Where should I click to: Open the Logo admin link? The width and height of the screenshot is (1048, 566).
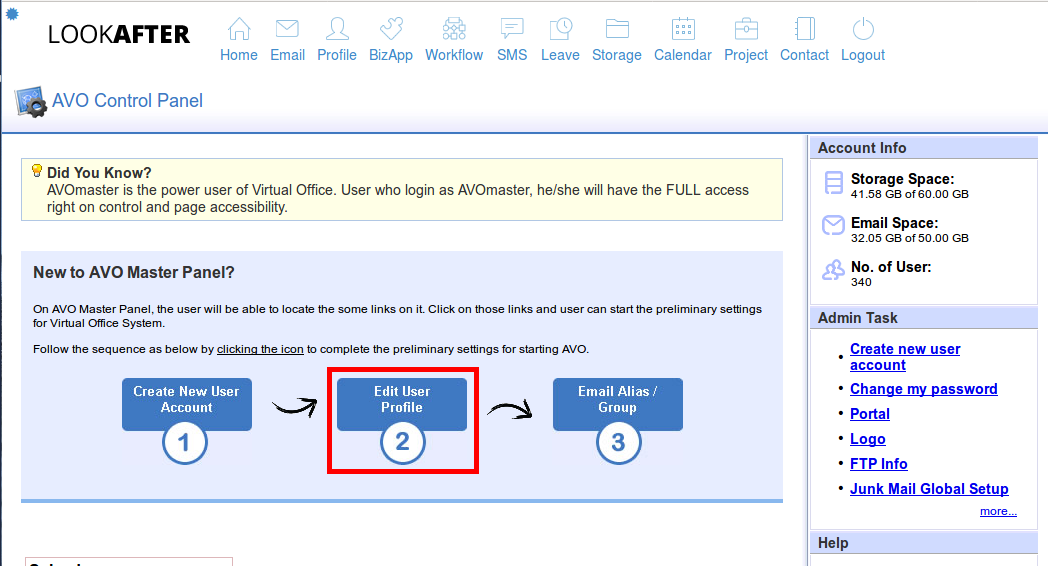[x=868, y=439]
